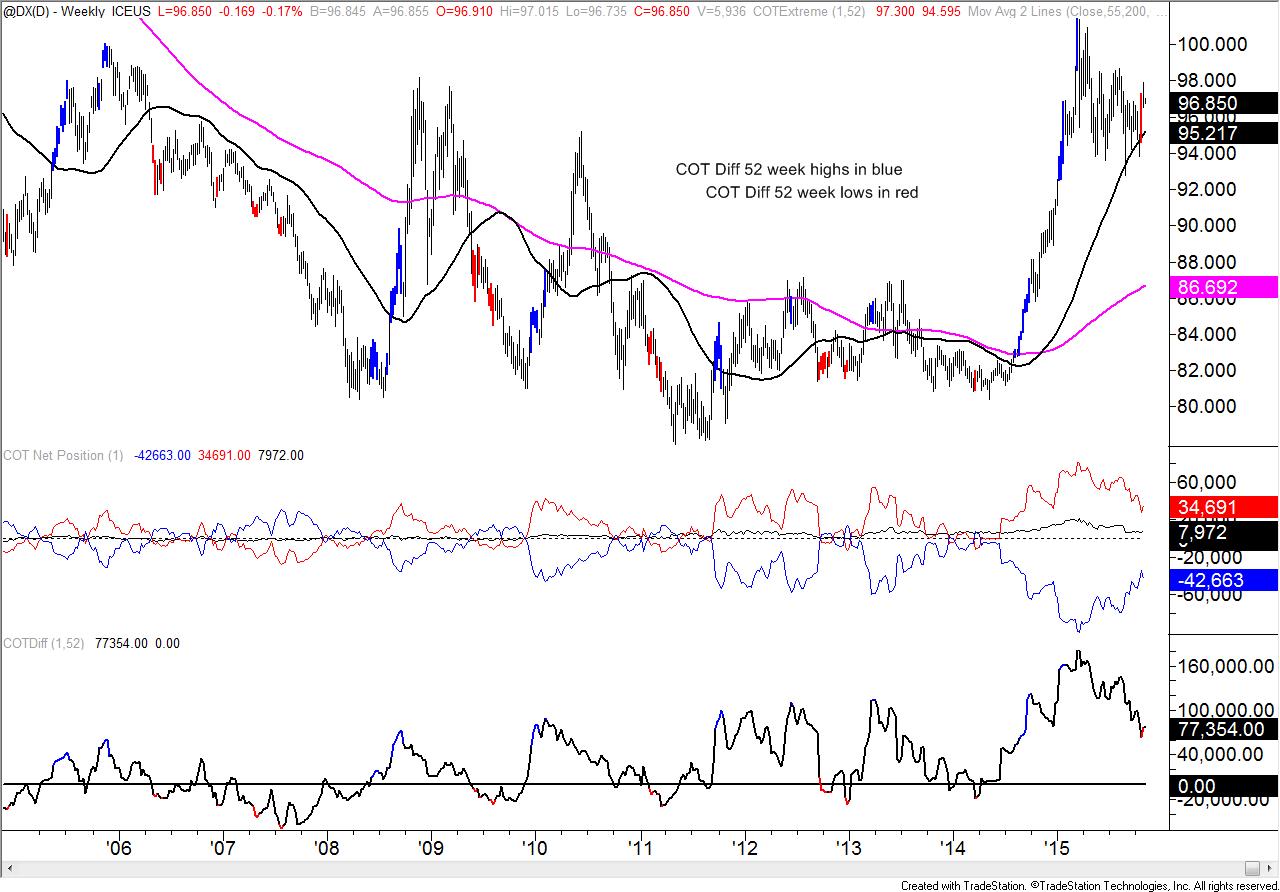The image size is (1280, 892).
Task: Click the '90.000' price axis label
Action: coord(1208,225)
